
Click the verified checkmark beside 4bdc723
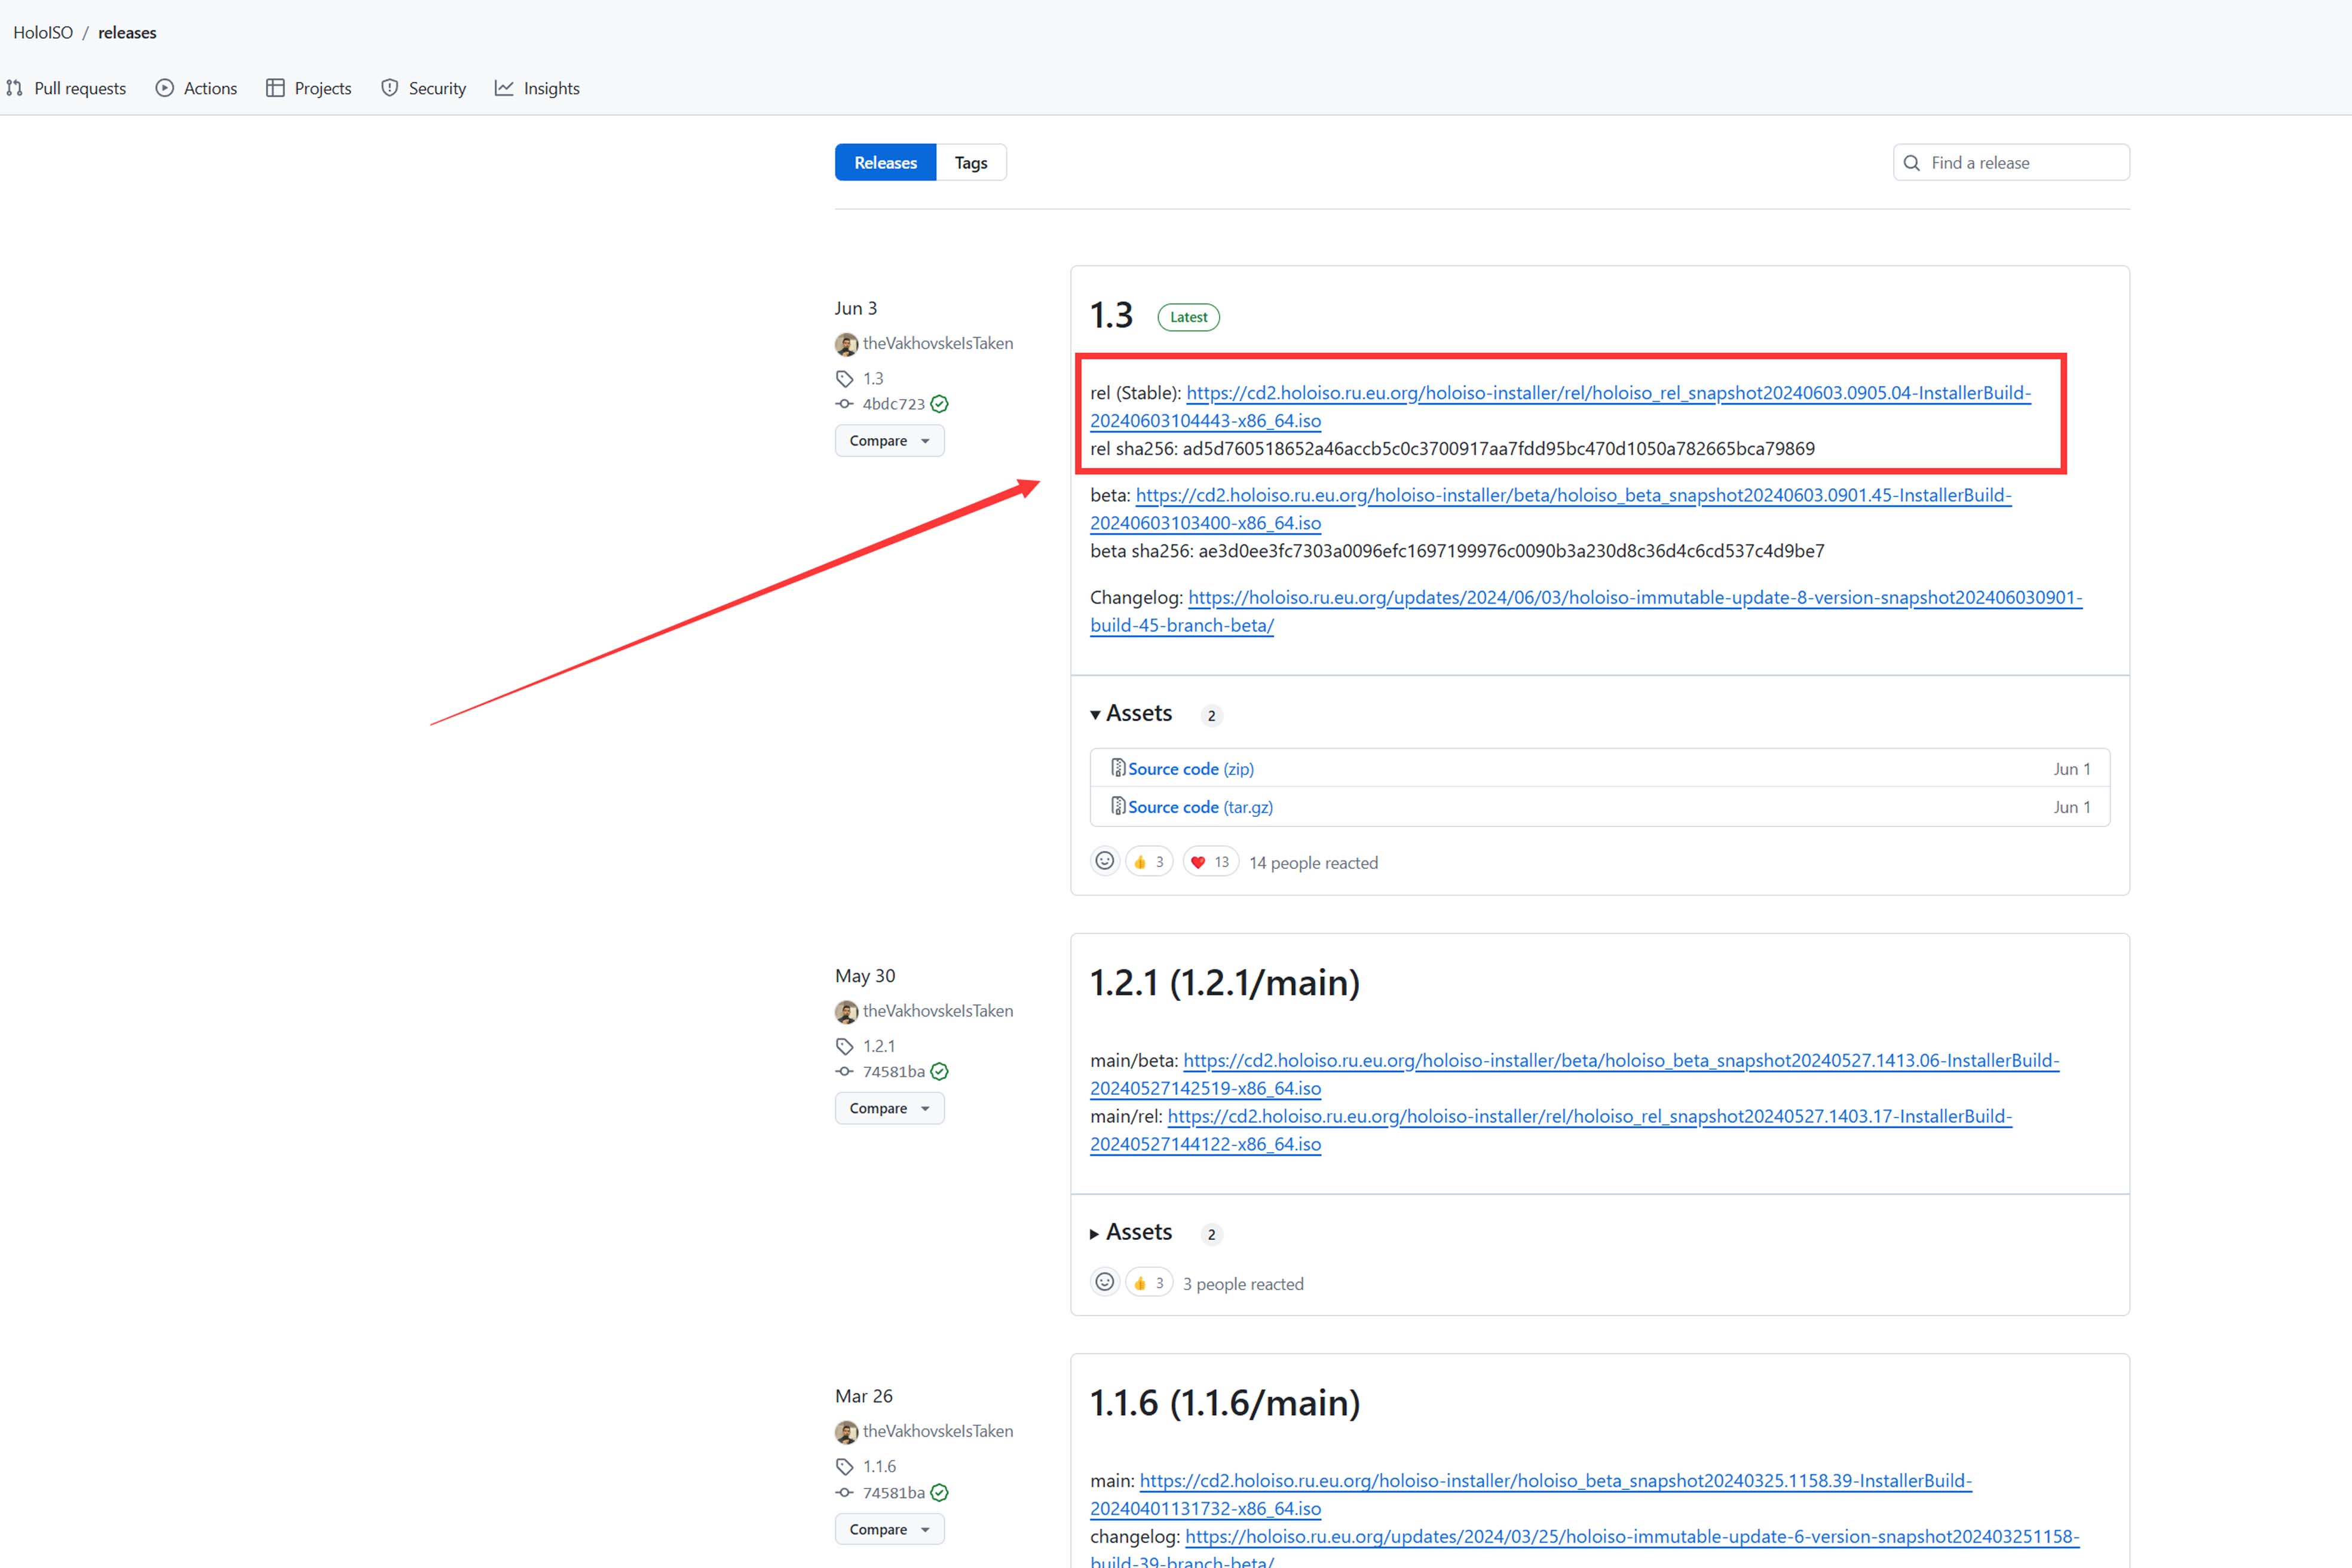939,404
